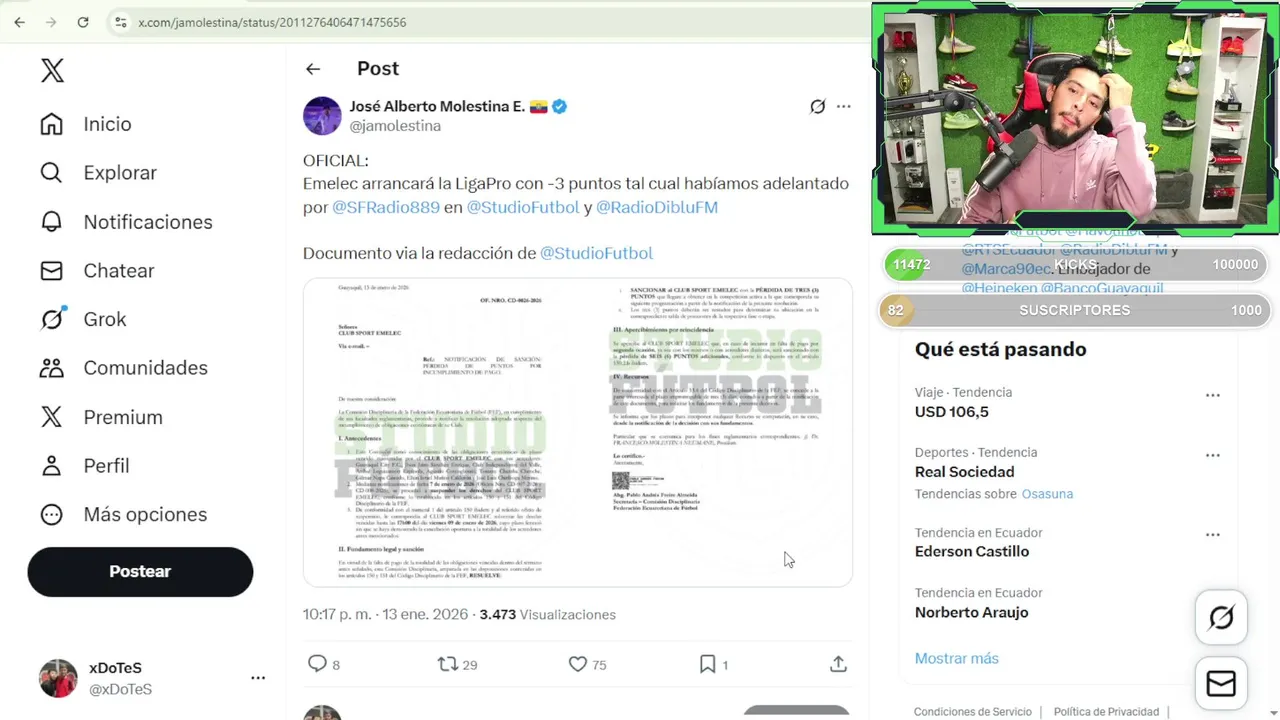Bookmark this post
Viewport: 1280px width, 720px height.
[707, 664]
